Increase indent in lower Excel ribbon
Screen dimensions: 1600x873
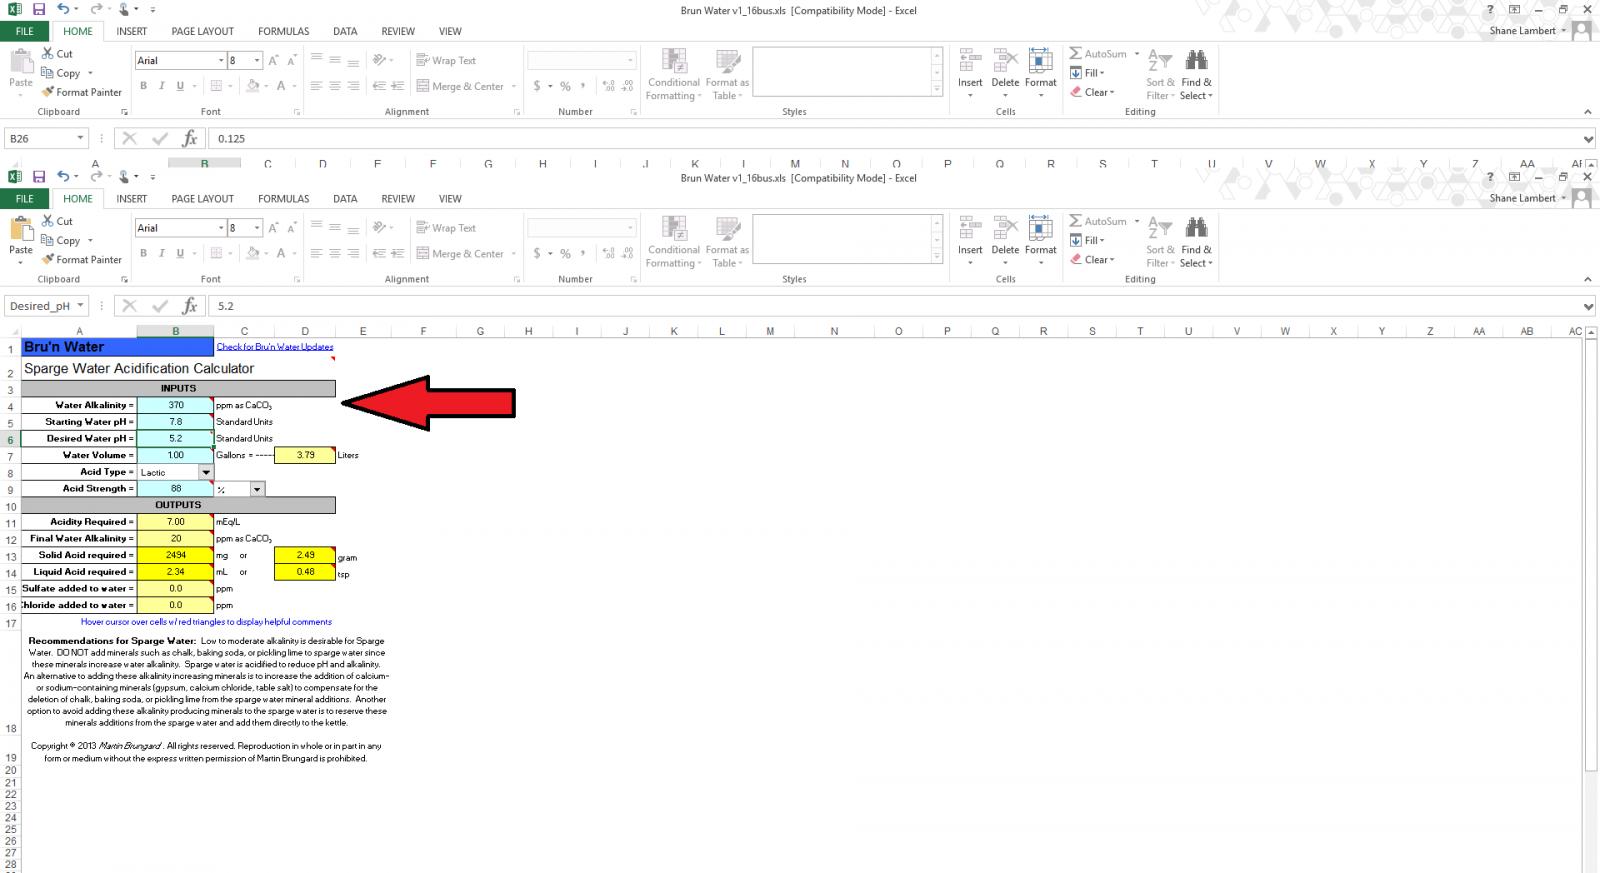pyautogui.click(x=398, y=254)
